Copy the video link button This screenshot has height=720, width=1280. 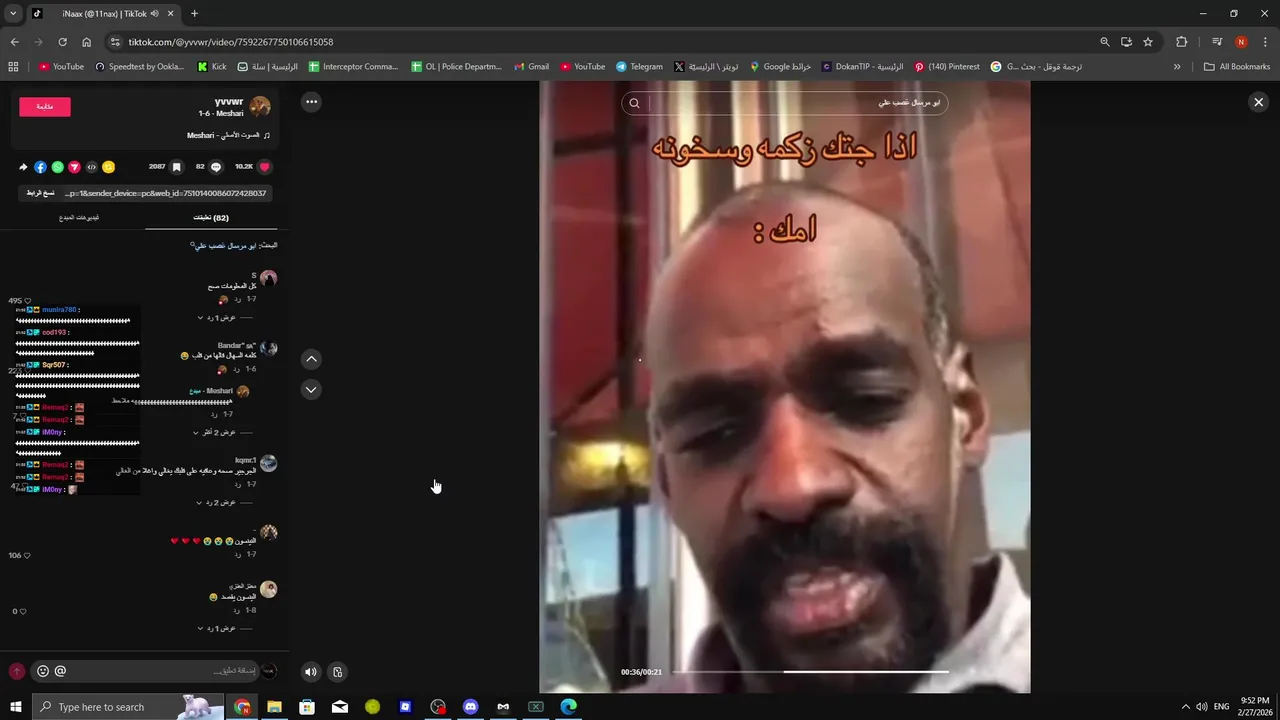(x=40, y=193)
